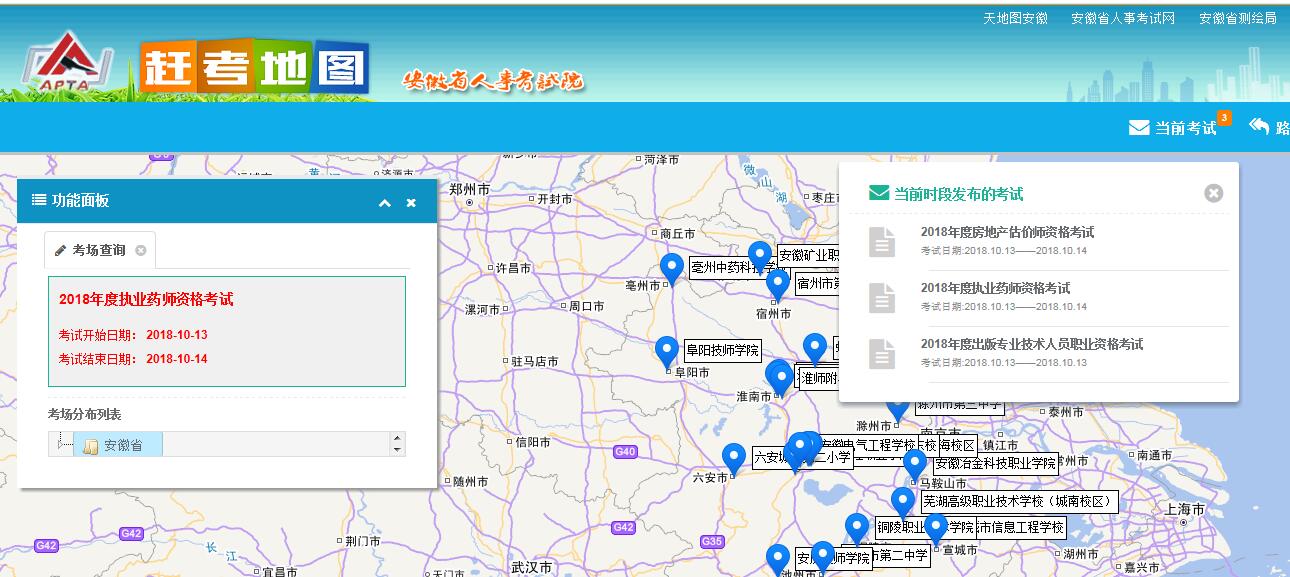Click the document icon for 执业药师资格考试
Image resolution: width=1290 pixels, height=577 pixels.
point(882,297)
